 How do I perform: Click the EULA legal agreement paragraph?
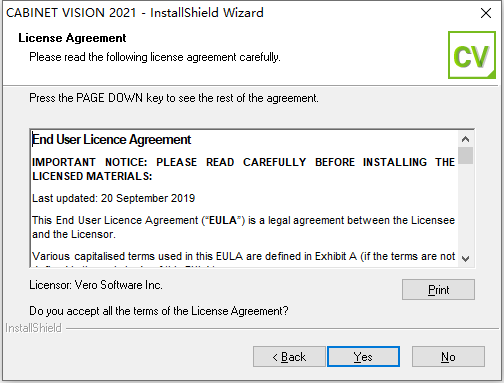243,227
